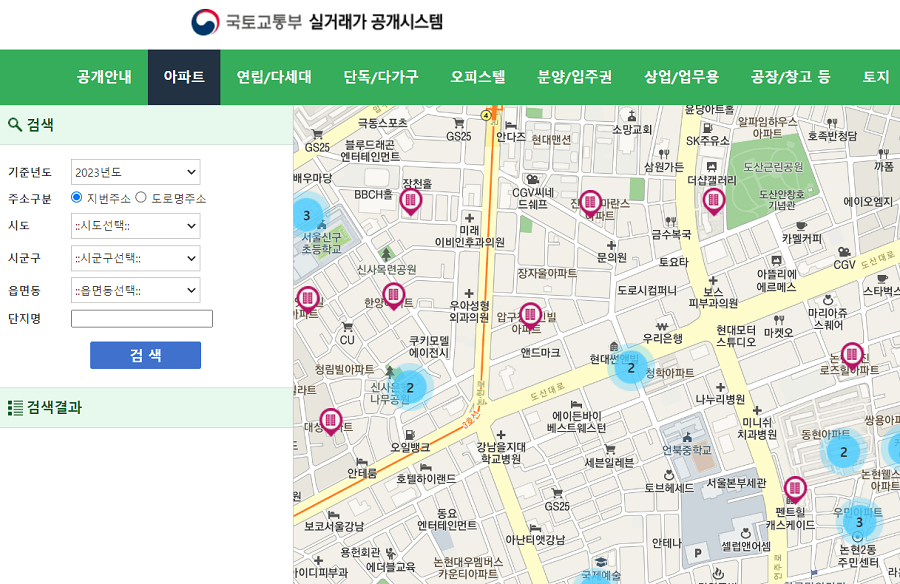
Task: Open the 기준년도 dropdown showing 2023년도
Action: point(135,171)
